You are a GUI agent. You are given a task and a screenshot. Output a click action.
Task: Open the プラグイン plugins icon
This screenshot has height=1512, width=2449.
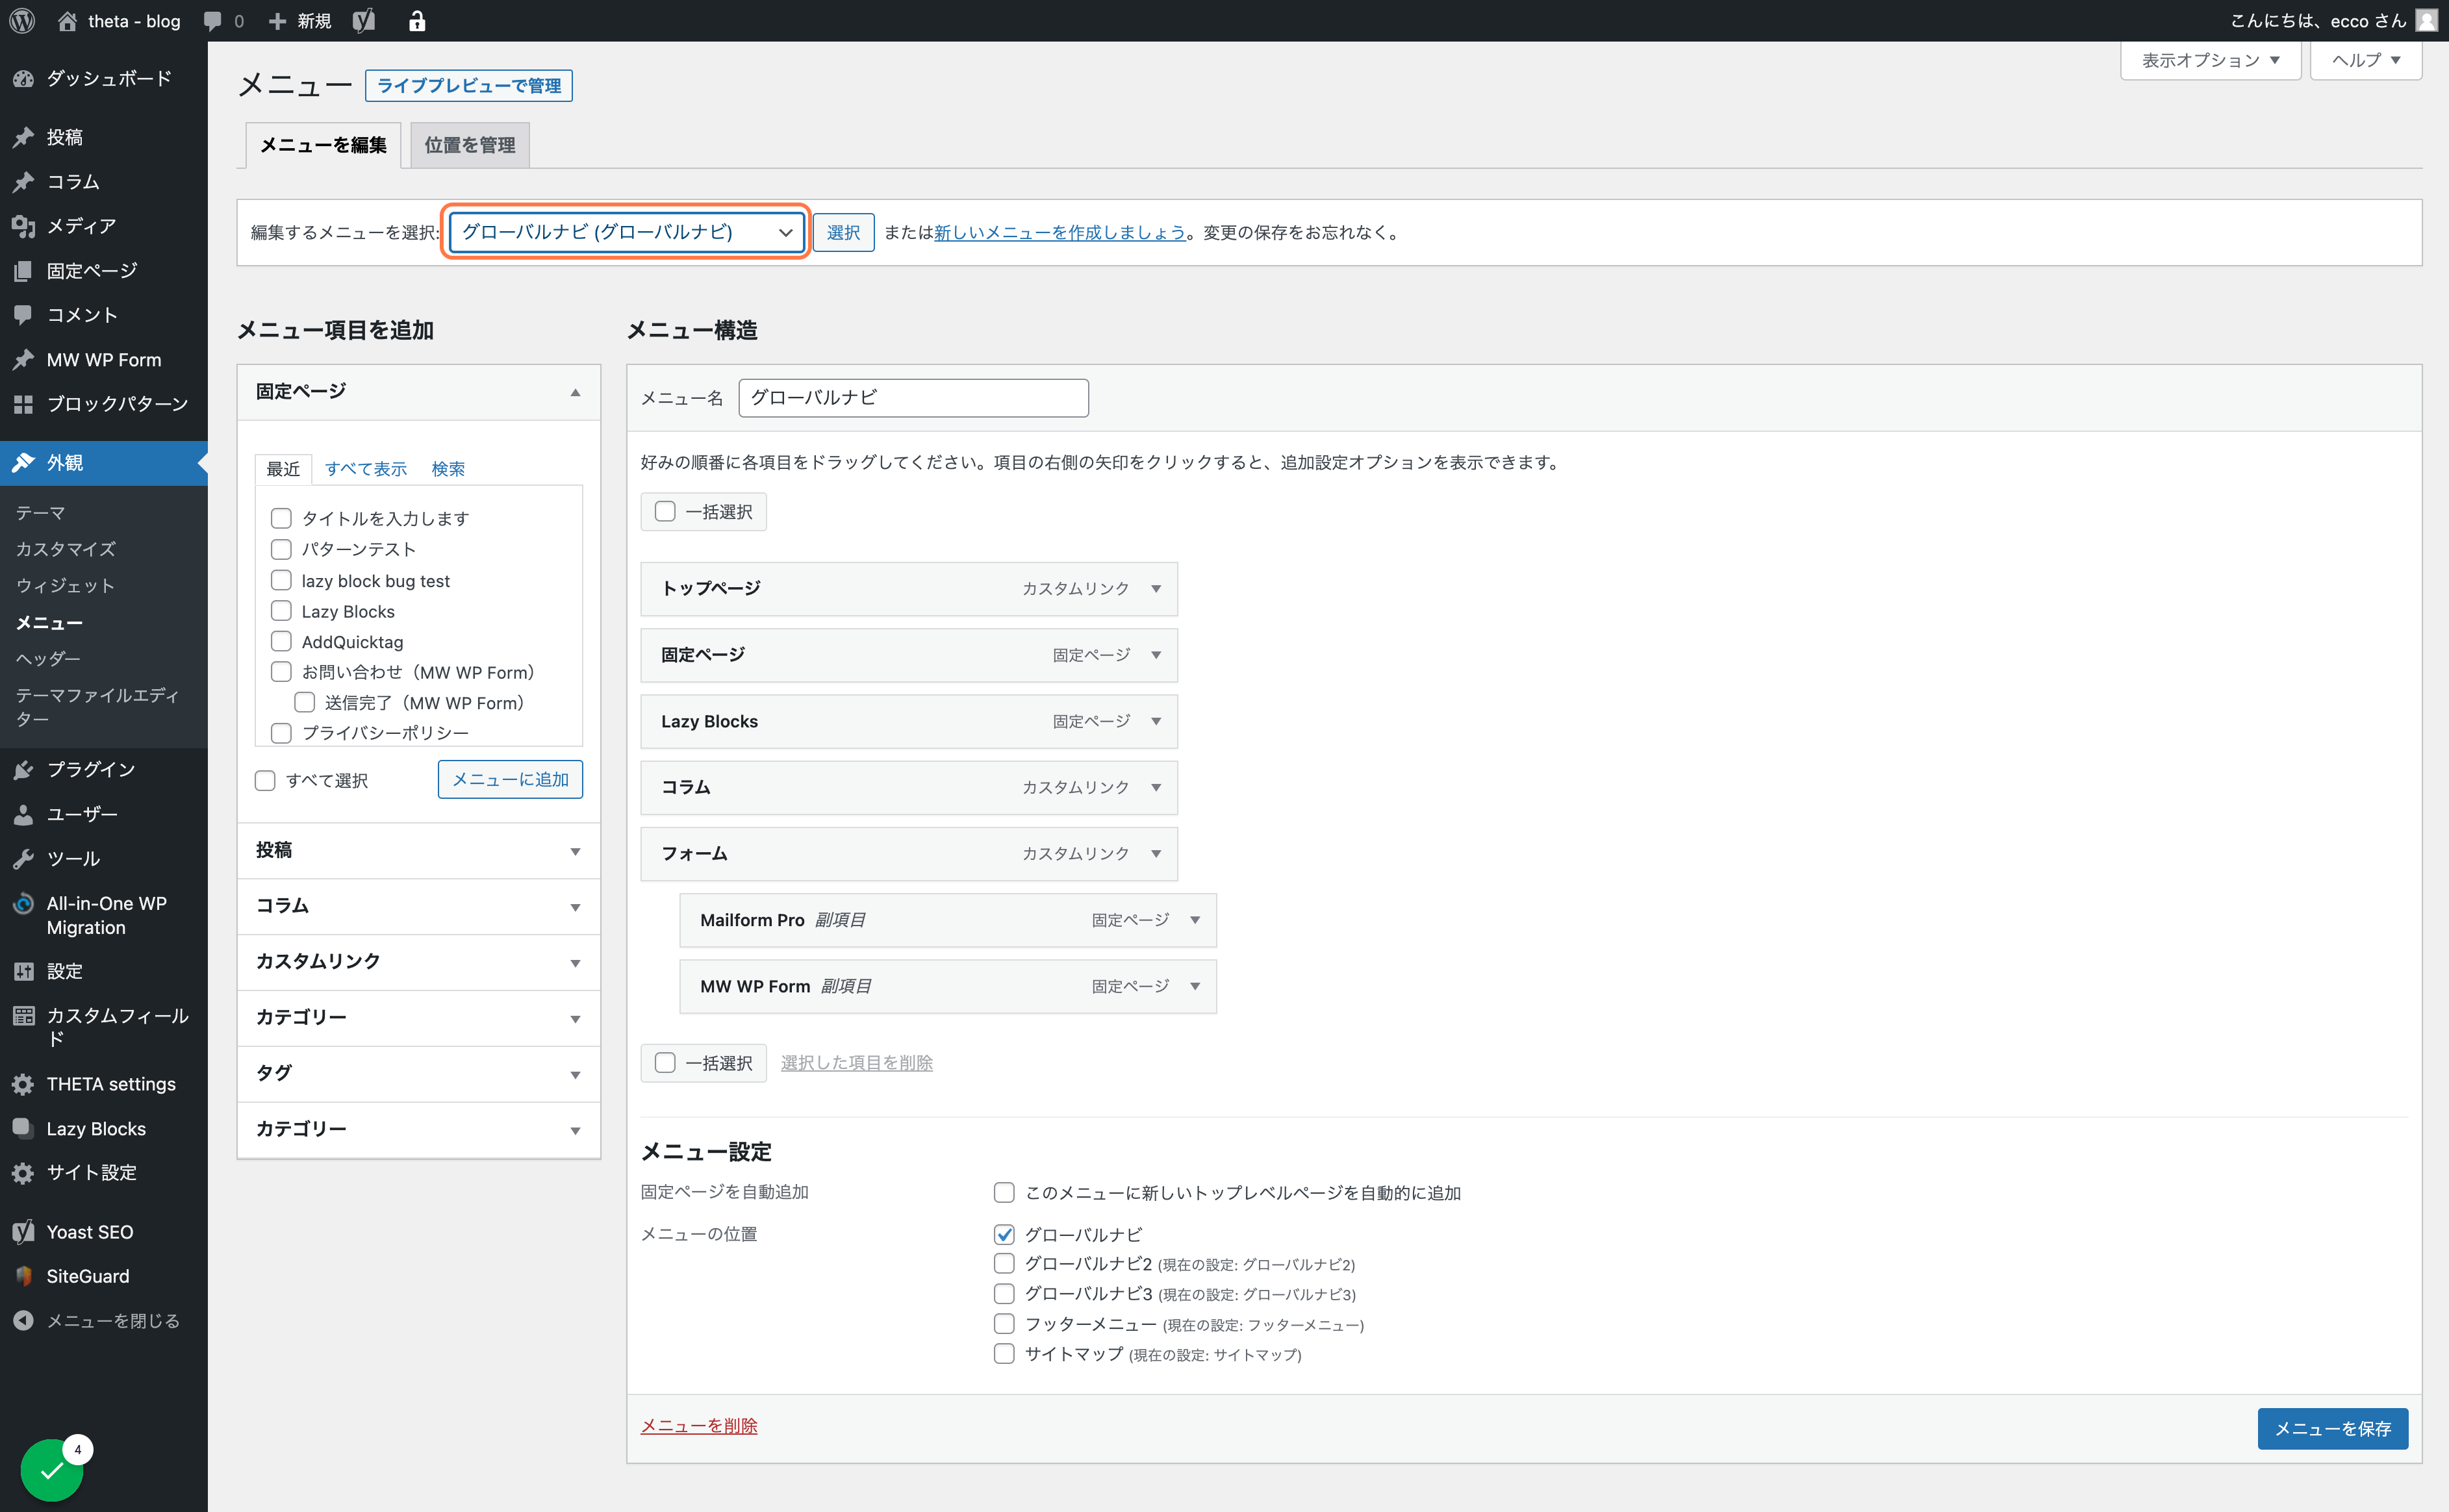tap(23, 769)
